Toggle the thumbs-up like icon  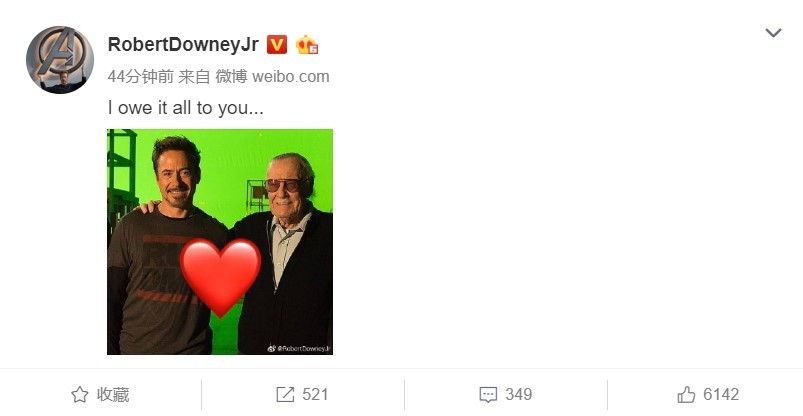(686, 394)
